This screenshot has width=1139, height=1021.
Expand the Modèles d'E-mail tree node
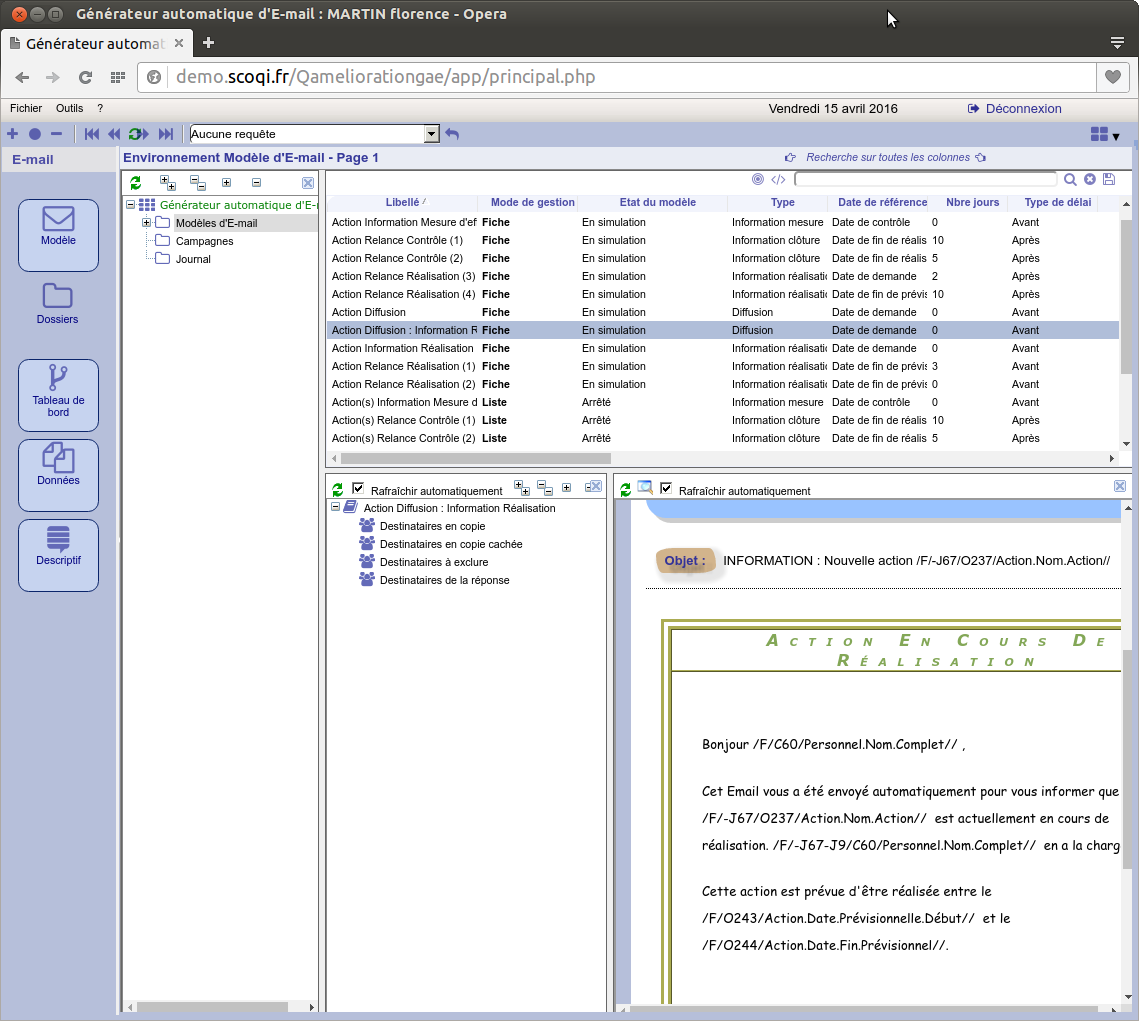click(x=146, y=223)
